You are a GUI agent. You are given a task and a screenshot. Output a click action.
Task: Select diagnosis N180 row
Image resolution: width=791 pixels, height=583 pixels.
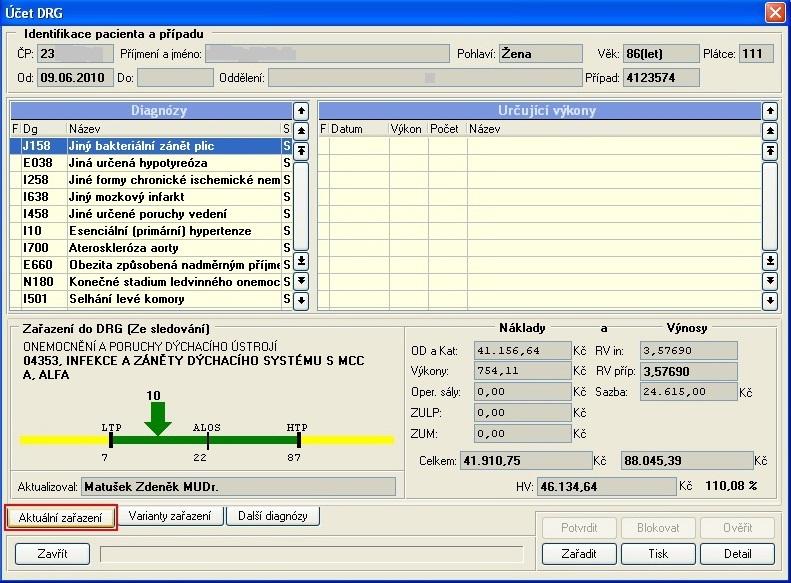click(x=151, y=282)
